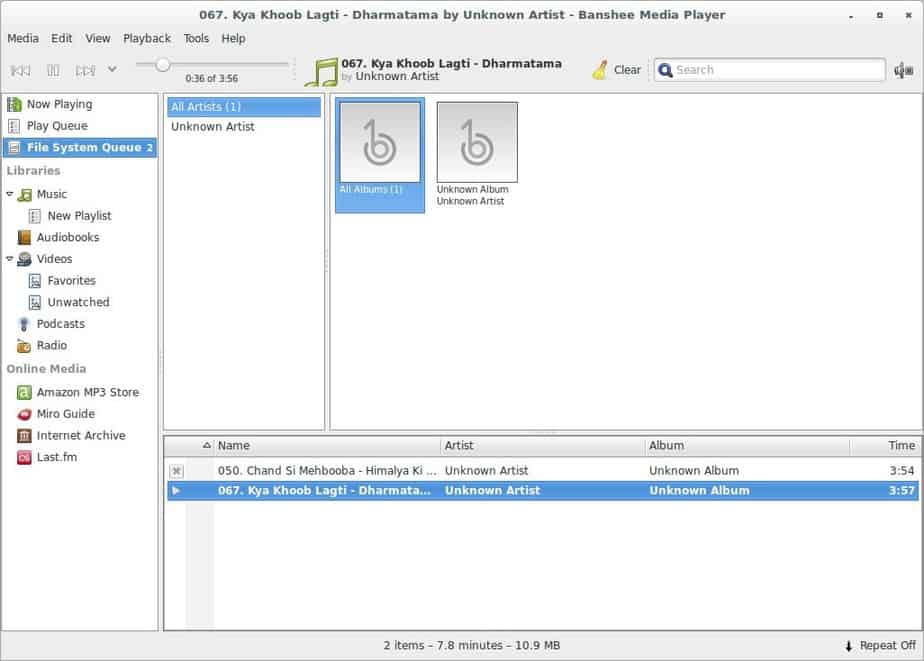
Task: Open the Last.fm source
Action: tap(57, 457)
